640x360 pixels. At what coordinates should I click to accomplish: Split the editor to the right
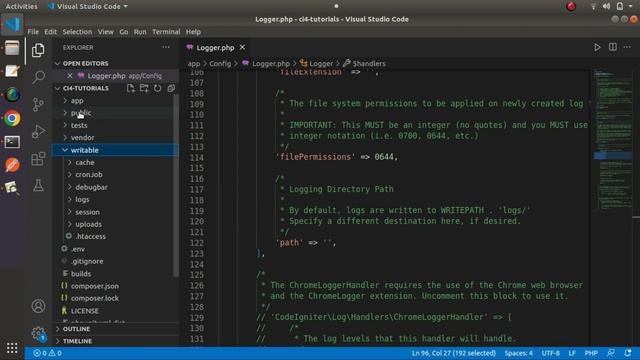pyautogui.click(x=613, y=47)
